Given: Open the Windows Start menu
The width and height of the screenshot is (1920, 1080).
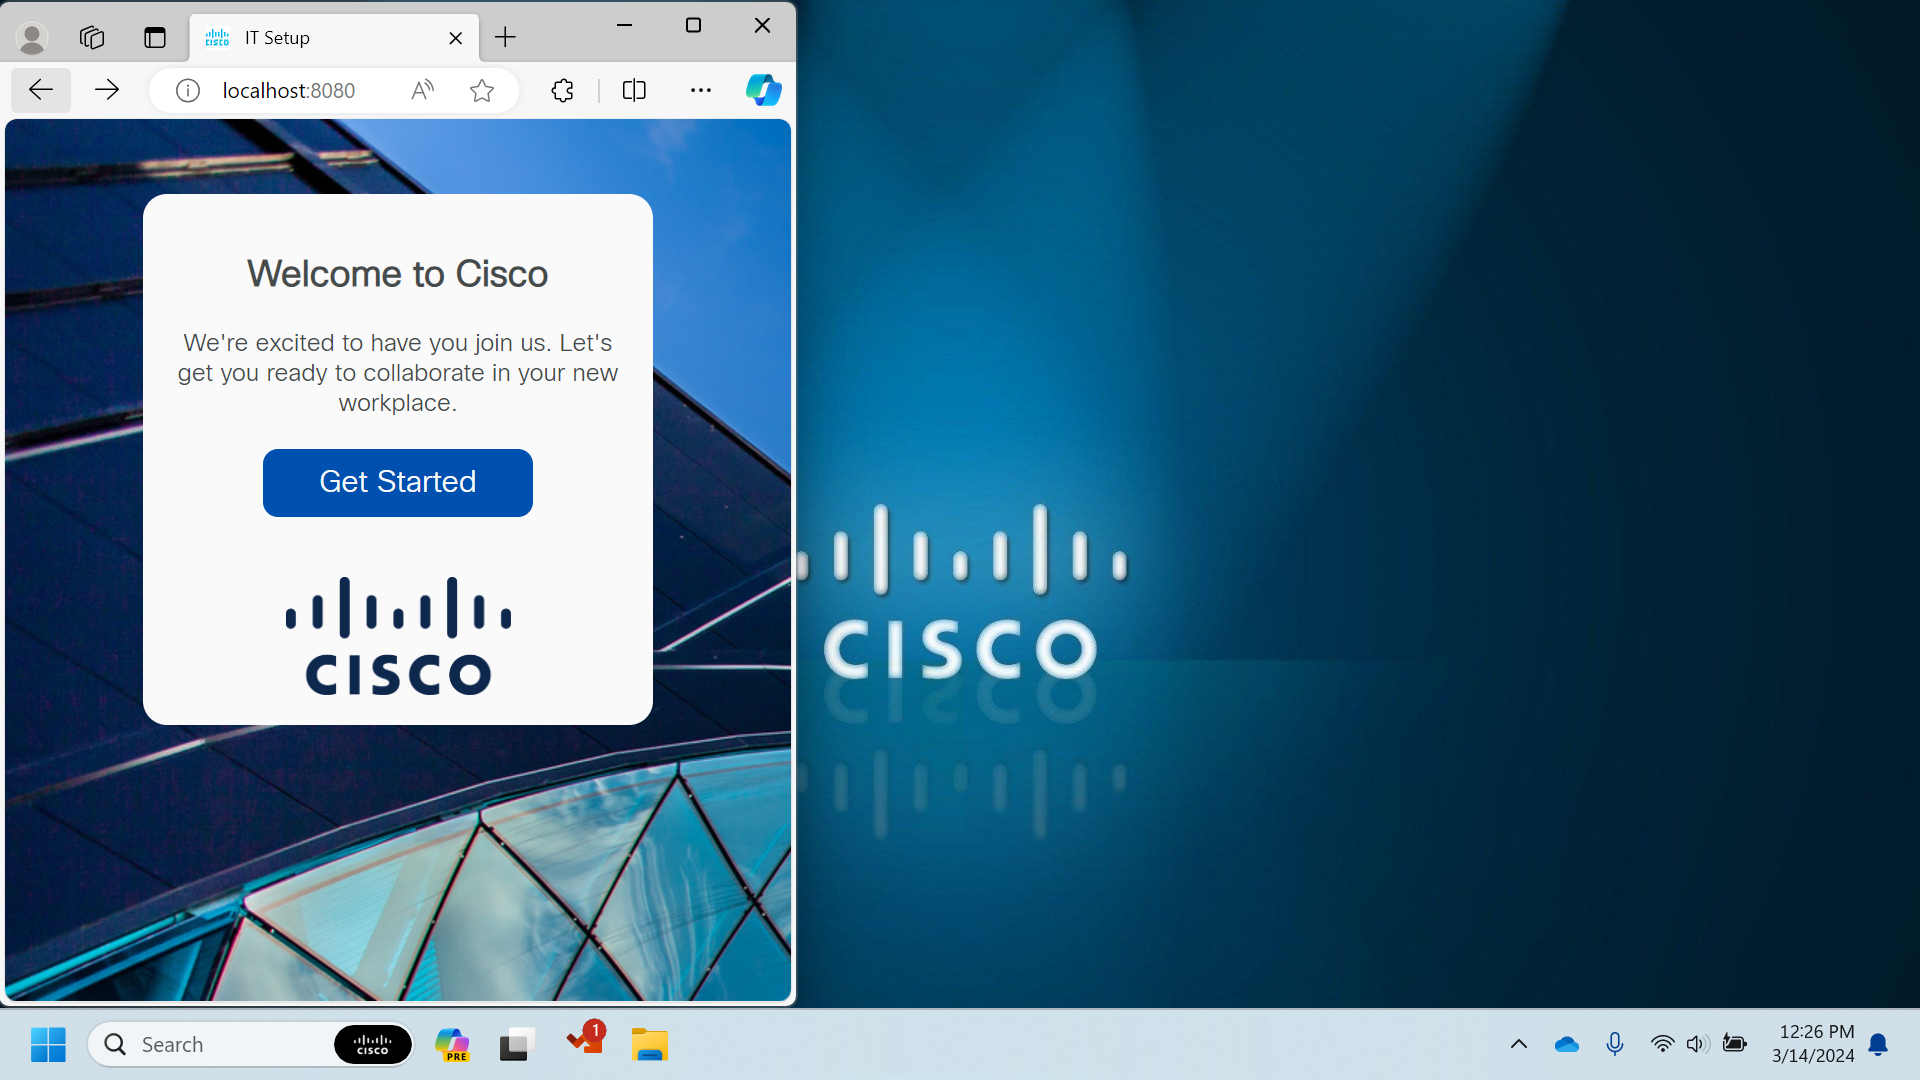Looking at the screenshot, I should click(48, 1044).
